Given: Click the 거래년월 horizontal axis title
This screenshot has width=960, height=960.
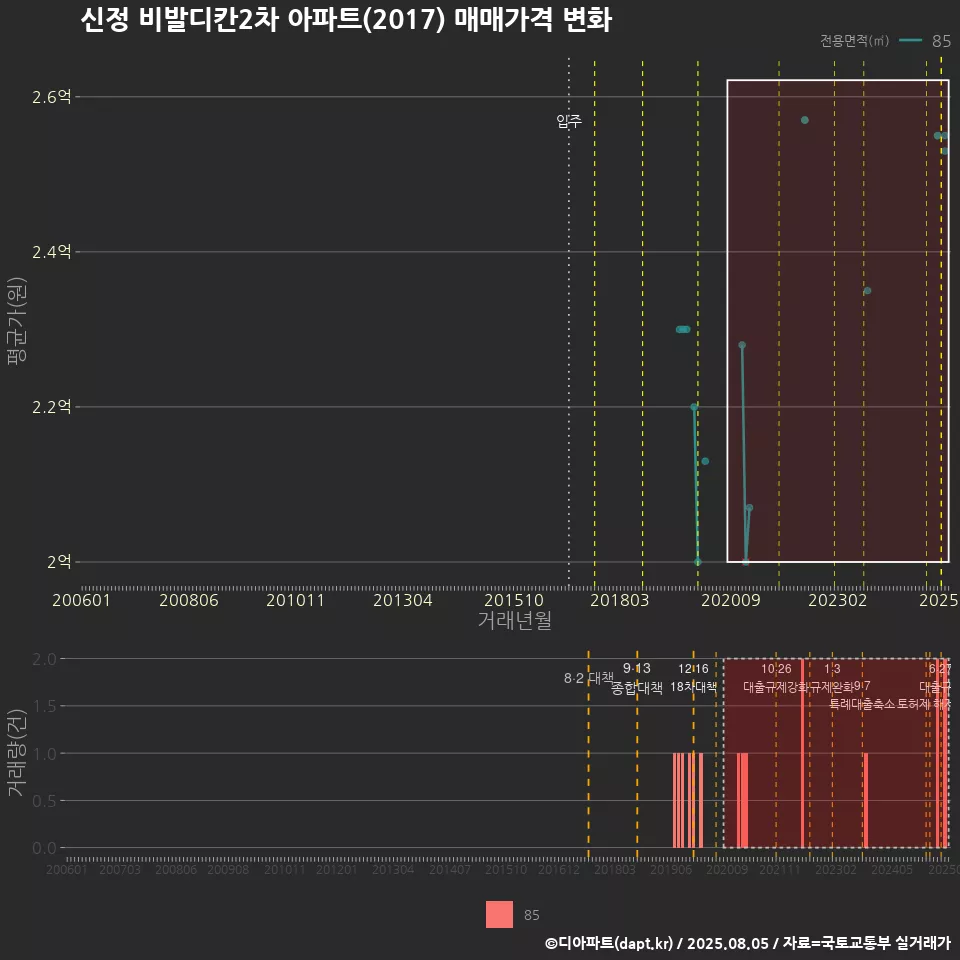Looking at the screenshot, I should coord(514,620).
